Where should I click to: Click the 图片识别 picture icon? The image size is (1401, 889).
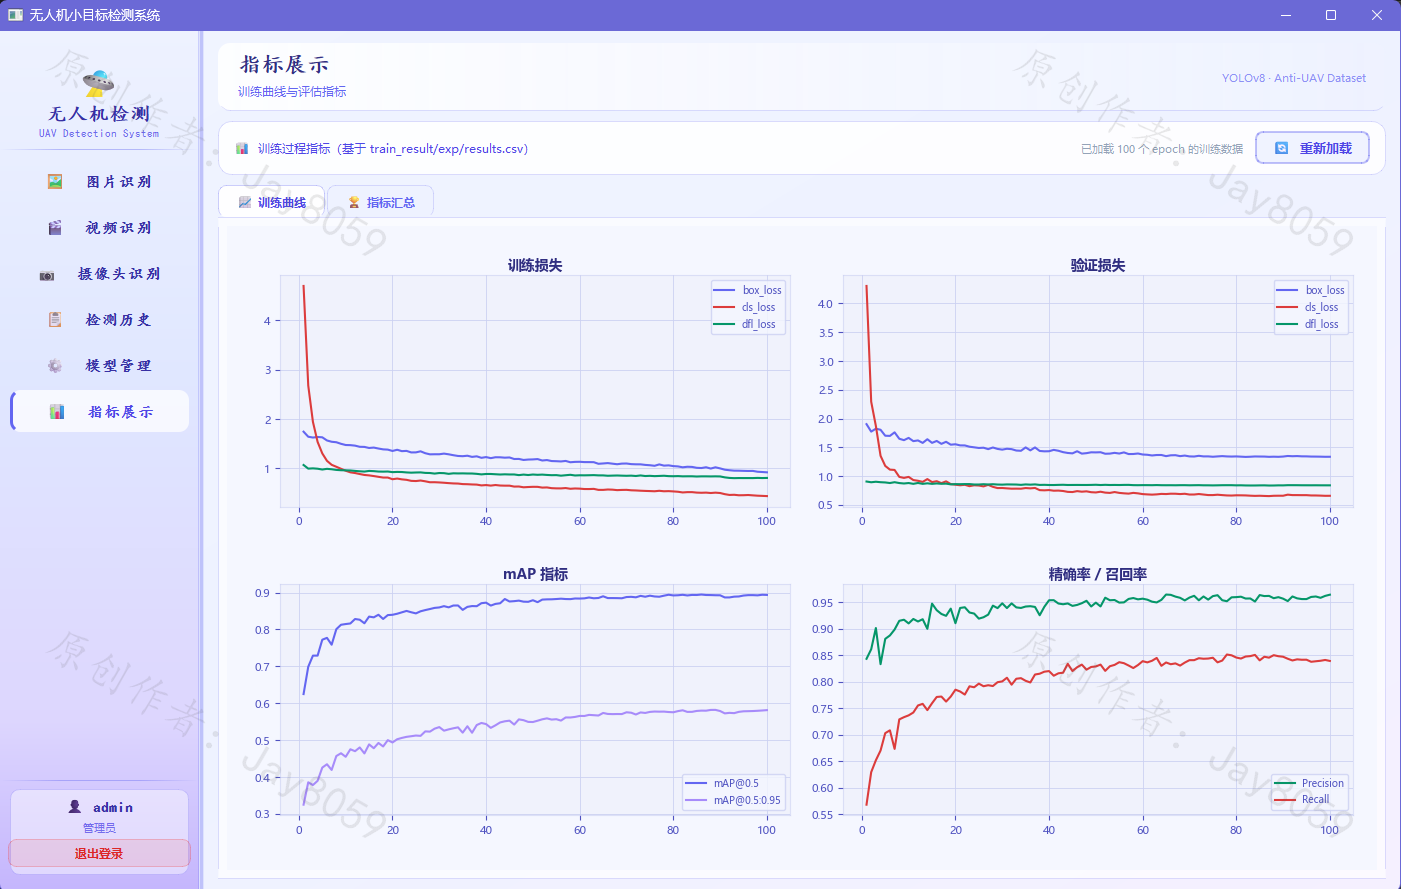[55, 182]
